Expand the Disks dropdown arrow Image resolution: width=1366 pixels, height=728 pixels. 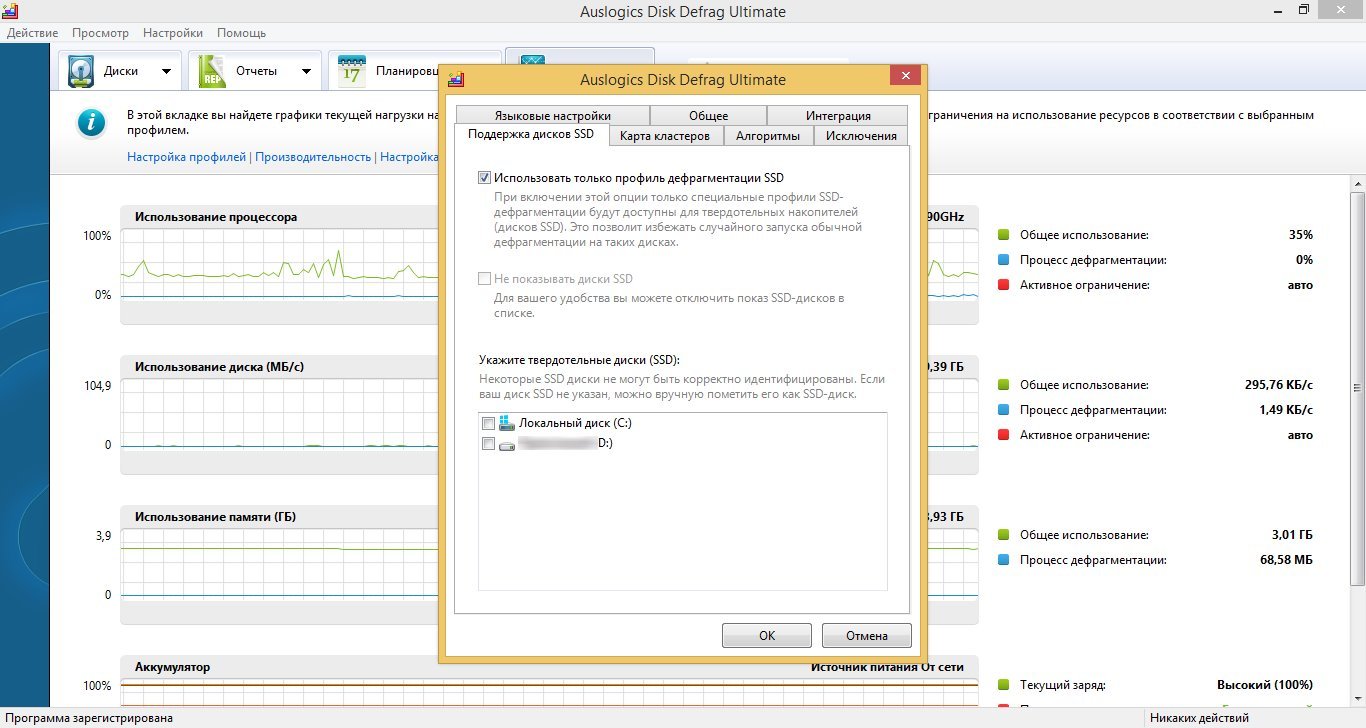coord(166,72)
